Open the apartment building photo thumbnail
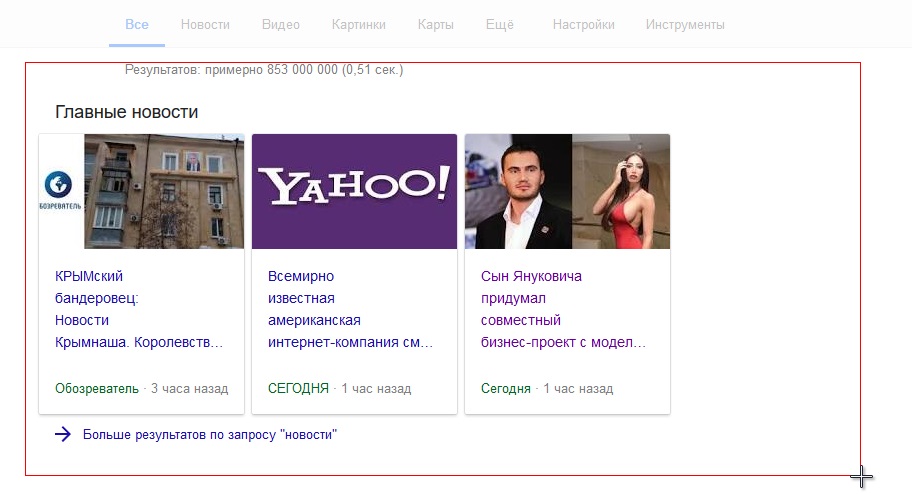 coord(164,191)
